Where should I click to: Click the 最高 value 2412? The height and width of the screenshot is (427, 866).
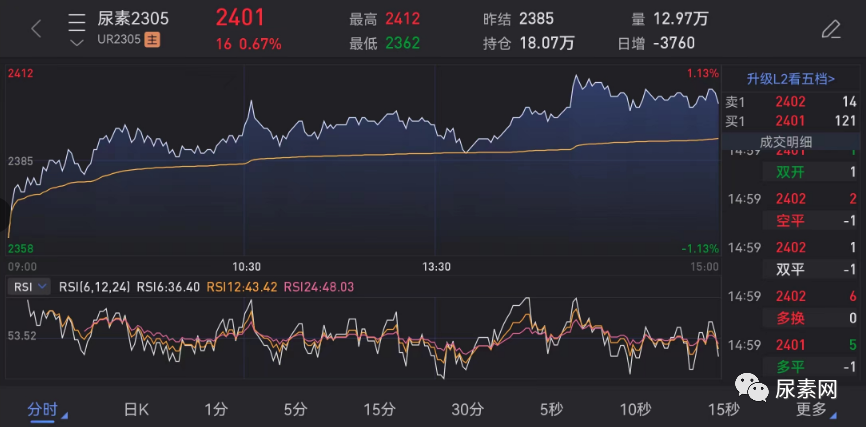[403, 19]
